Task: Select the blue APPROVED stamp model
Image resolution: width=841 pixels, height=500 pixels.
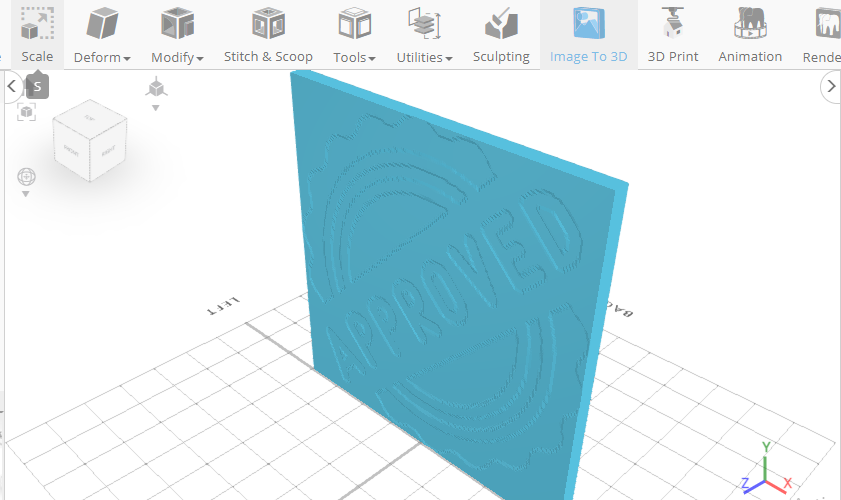Action: [x=456, y=290]
